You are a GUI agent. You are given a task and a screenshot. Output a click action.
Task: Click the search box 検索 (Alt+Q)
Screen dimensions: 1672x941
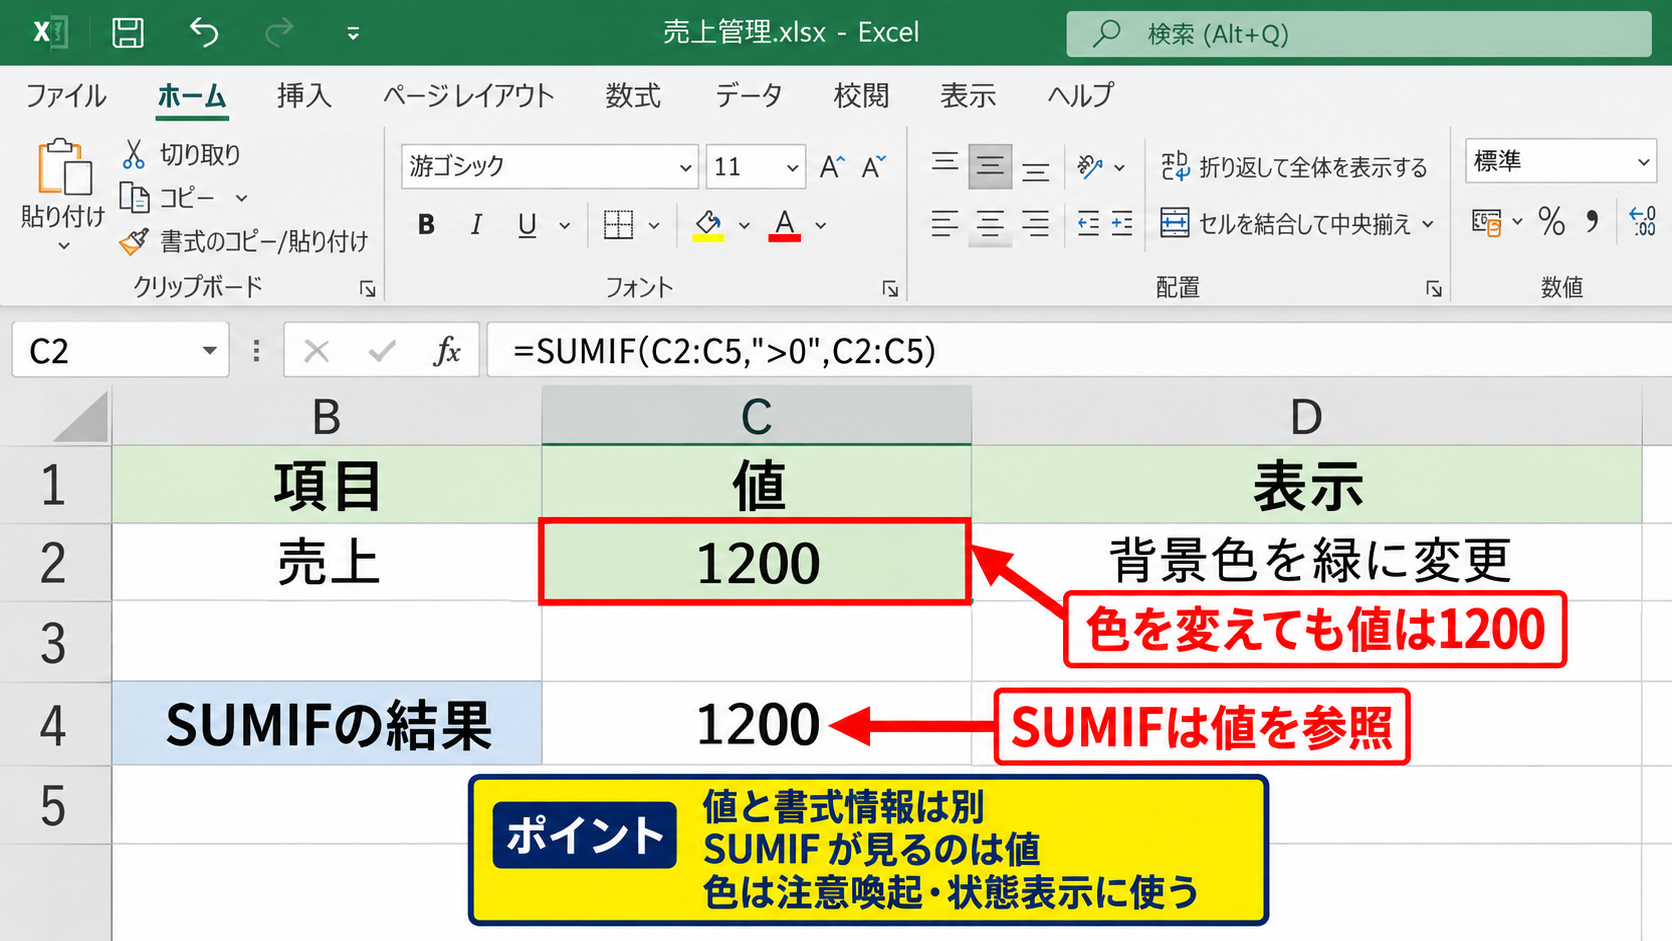[1359, 34]
